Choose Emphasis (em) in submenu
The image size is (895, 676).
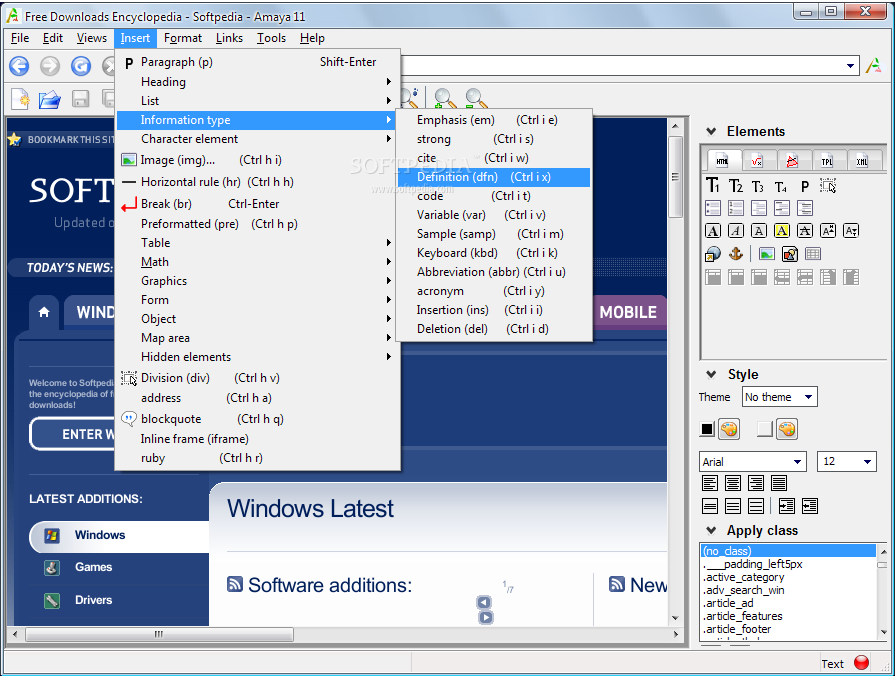pos(494,120)
